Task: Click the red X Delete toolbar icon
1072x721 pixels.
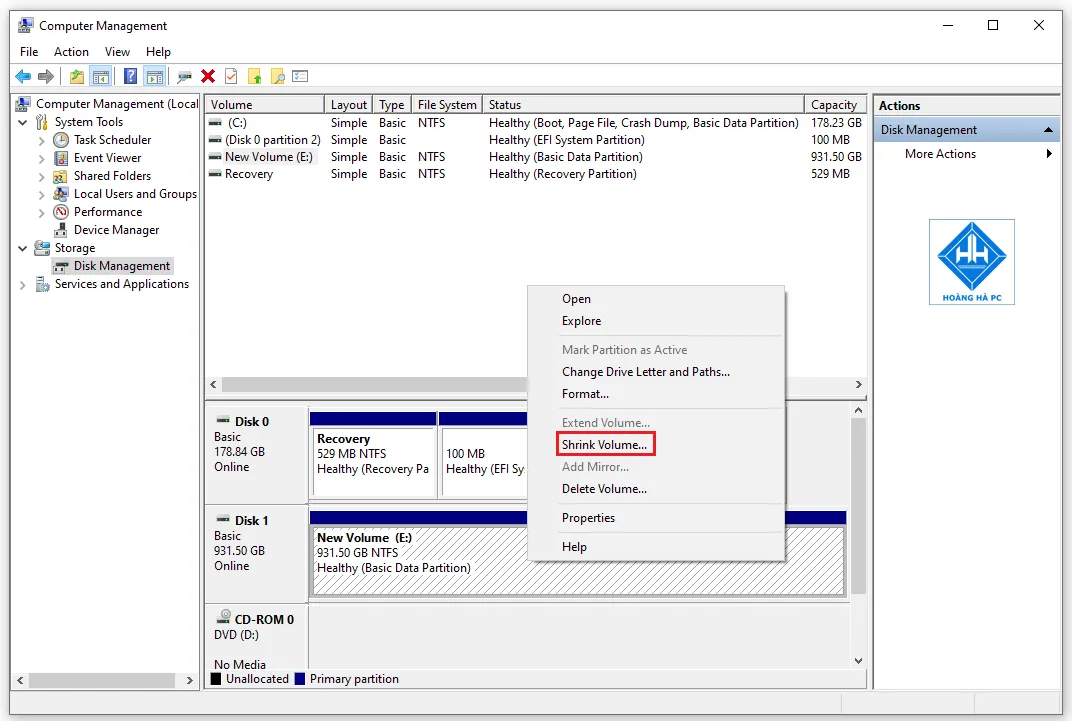Action: click(208, 77)
